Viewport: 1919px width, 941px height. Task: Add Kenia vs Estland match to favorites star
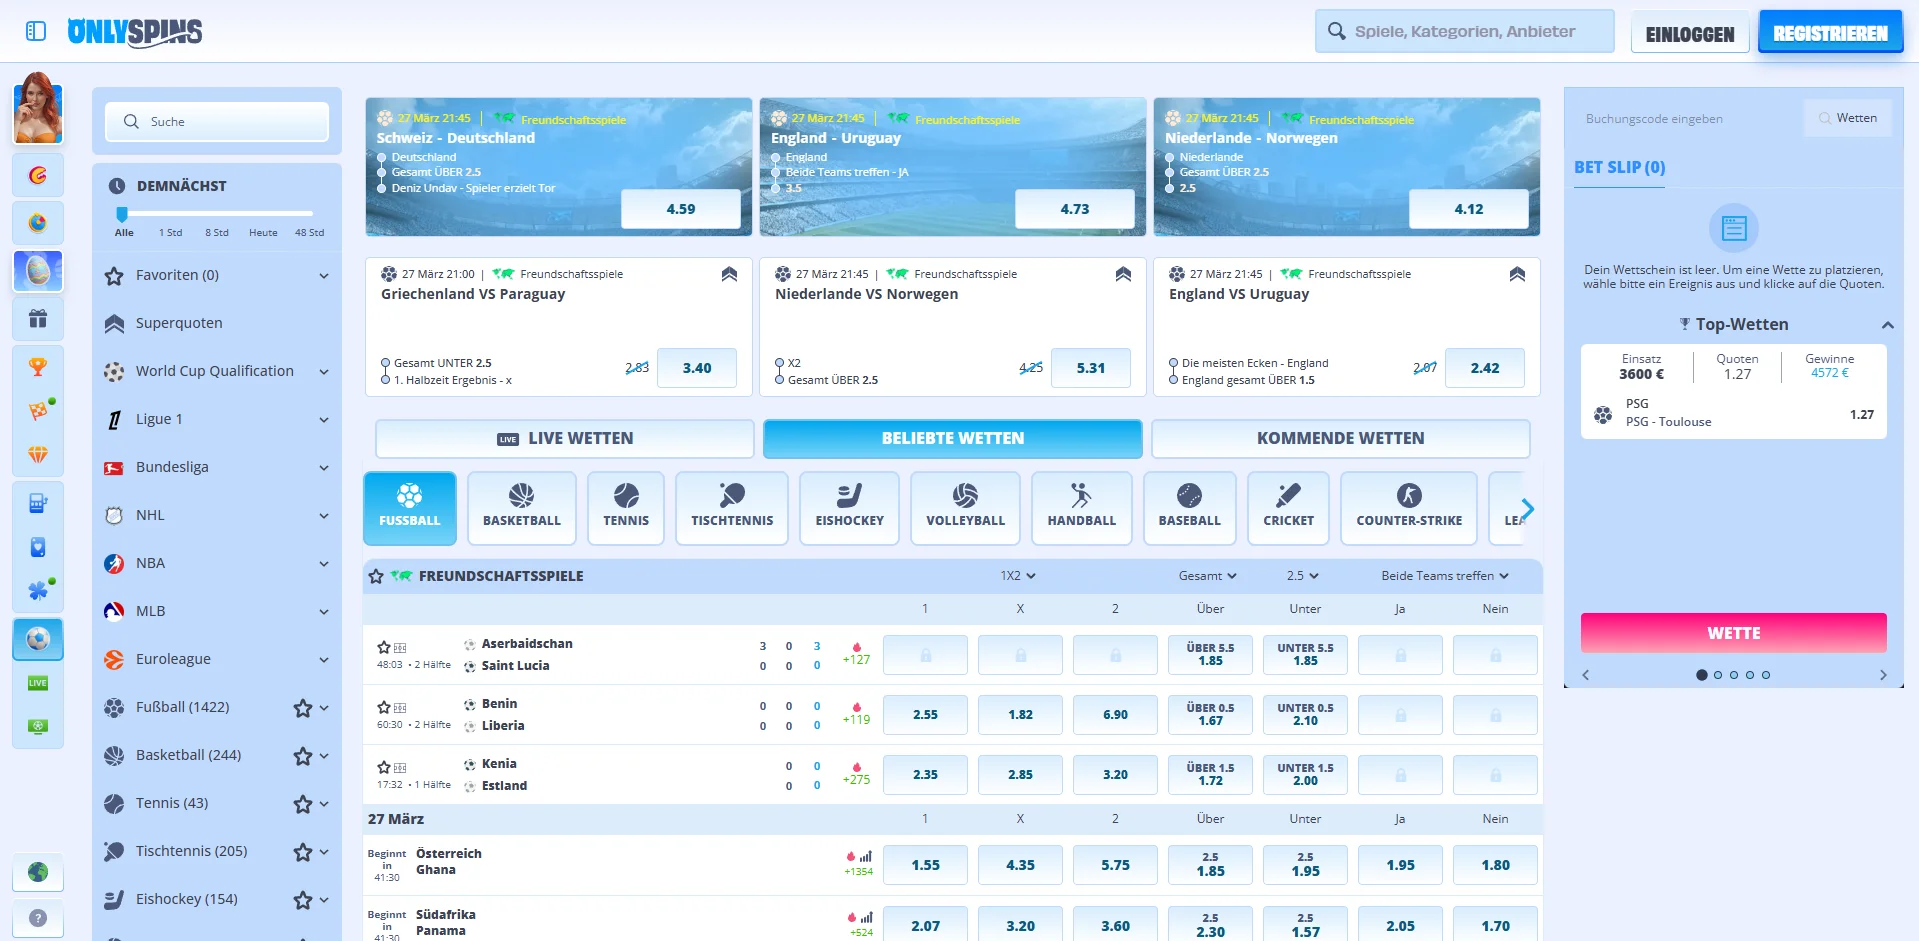(384, 767)
